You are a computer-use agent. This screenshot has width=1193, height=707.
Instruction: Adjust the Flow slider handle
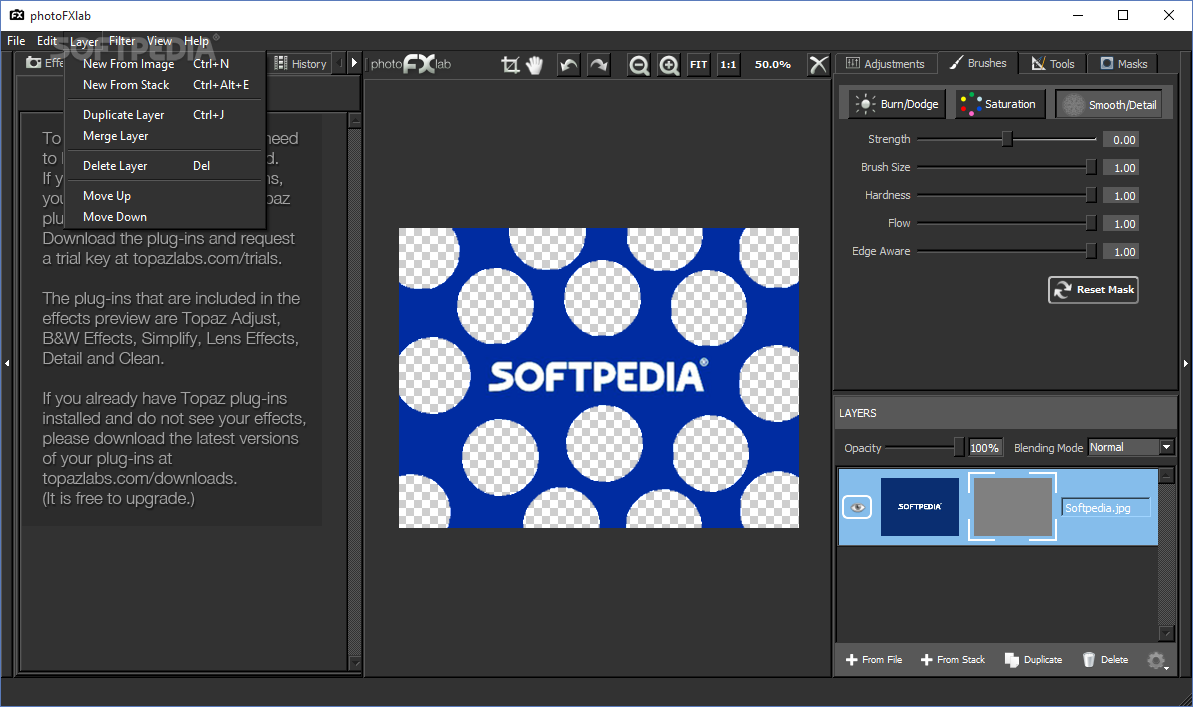1090,223
